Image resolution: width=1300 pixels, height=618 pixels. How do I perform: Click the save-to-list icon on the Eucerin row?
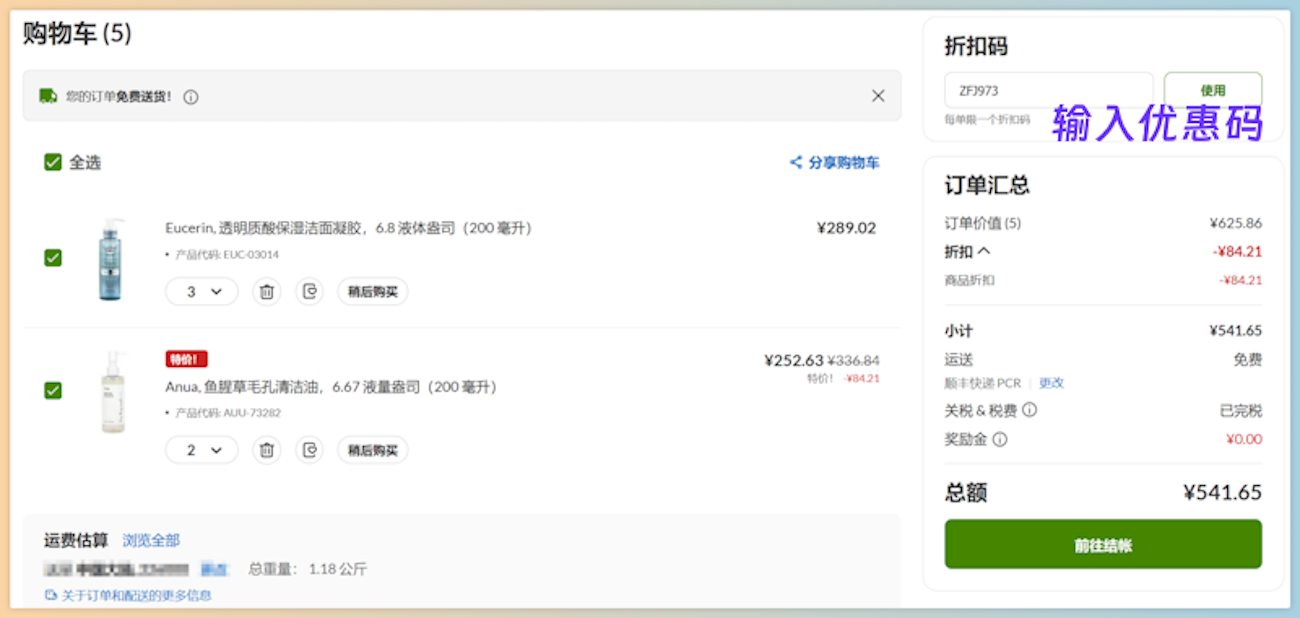pos(310,292)
